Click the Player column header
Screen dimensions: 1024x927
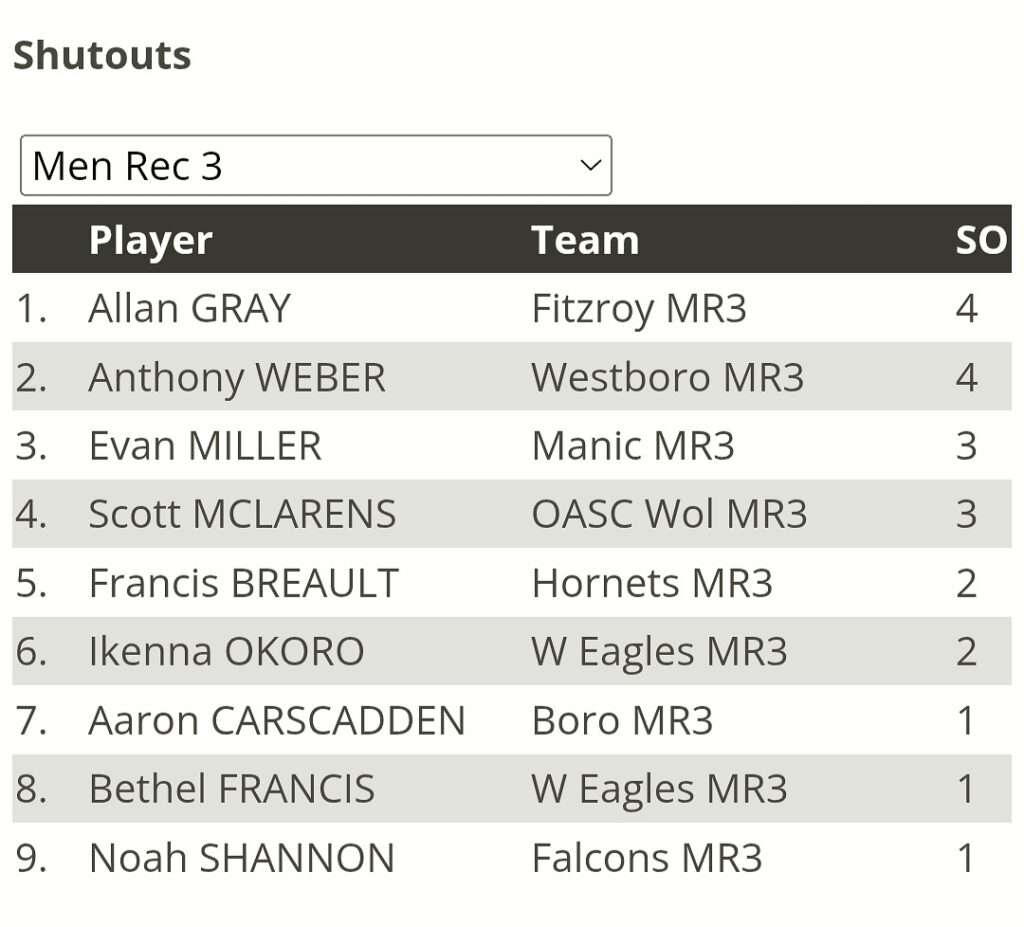[x=150, y=240]
